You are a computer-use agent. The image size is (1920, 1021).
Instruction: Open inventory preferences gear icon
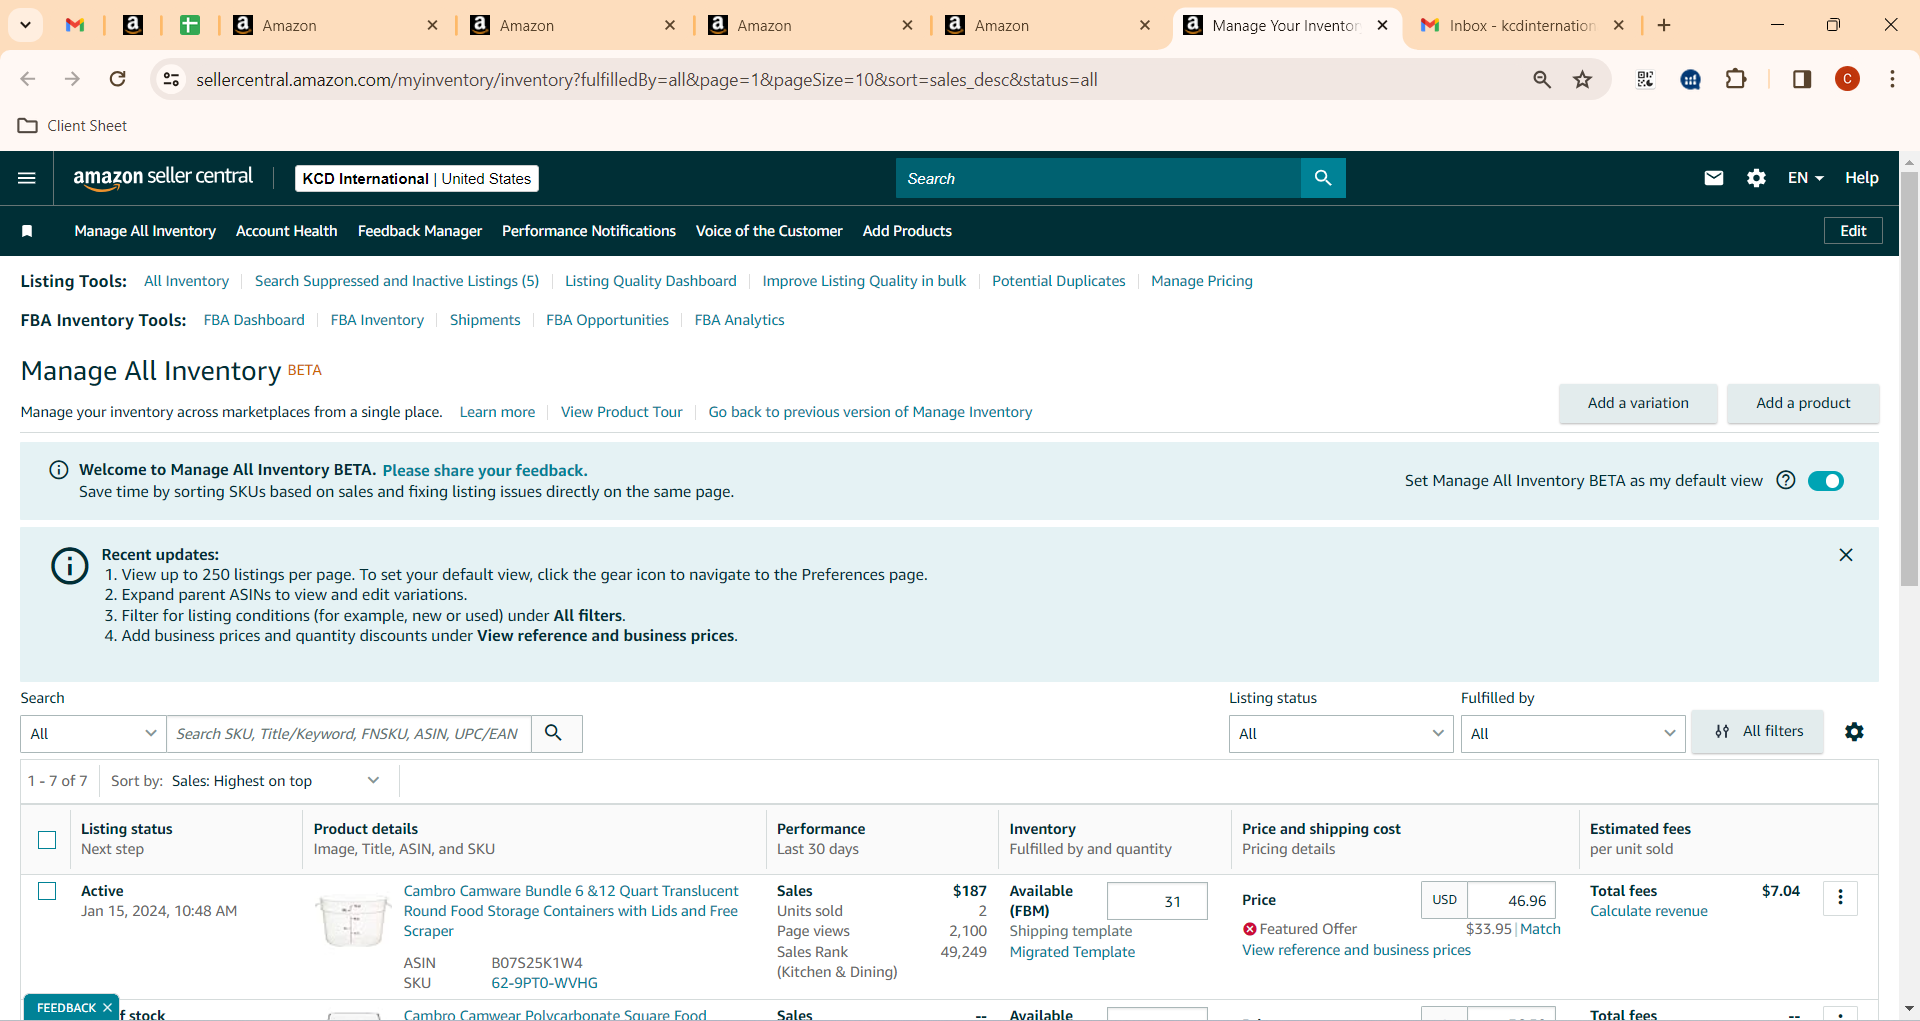click(1854, 732)
